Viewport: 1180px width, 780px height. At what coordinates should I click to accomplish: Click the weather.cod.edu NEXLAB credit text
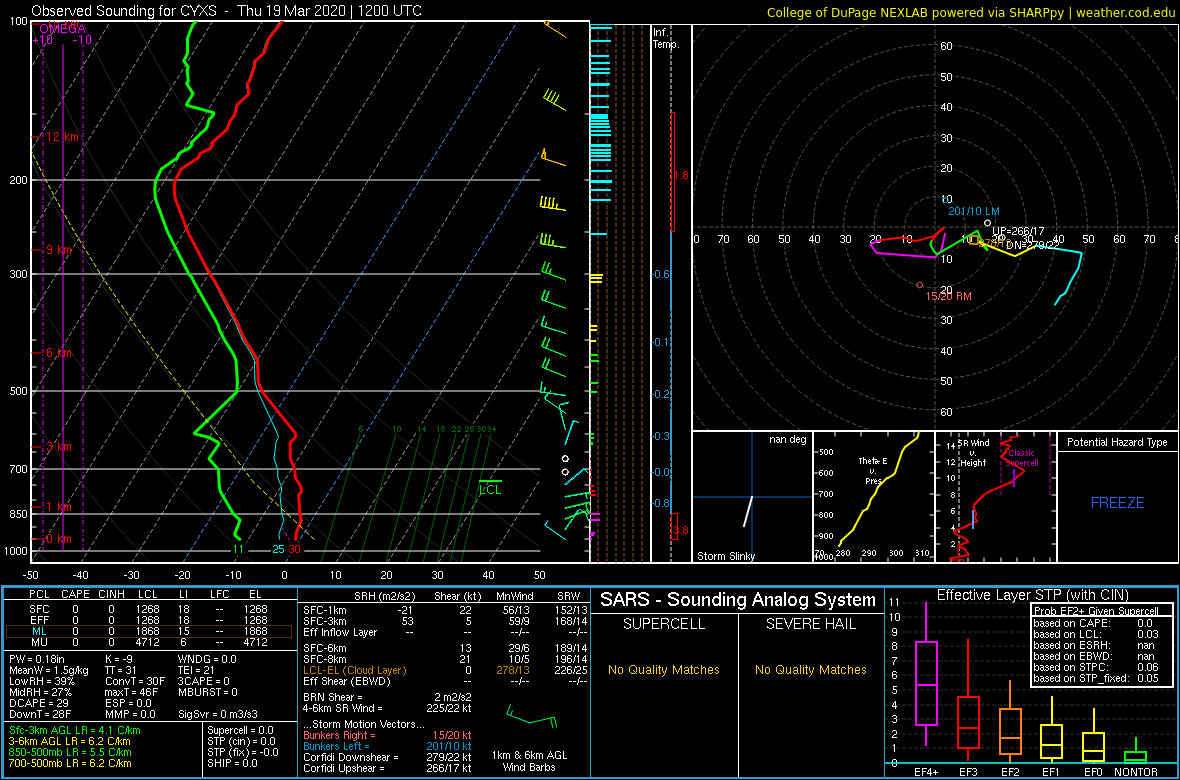[x=971, y=12]
